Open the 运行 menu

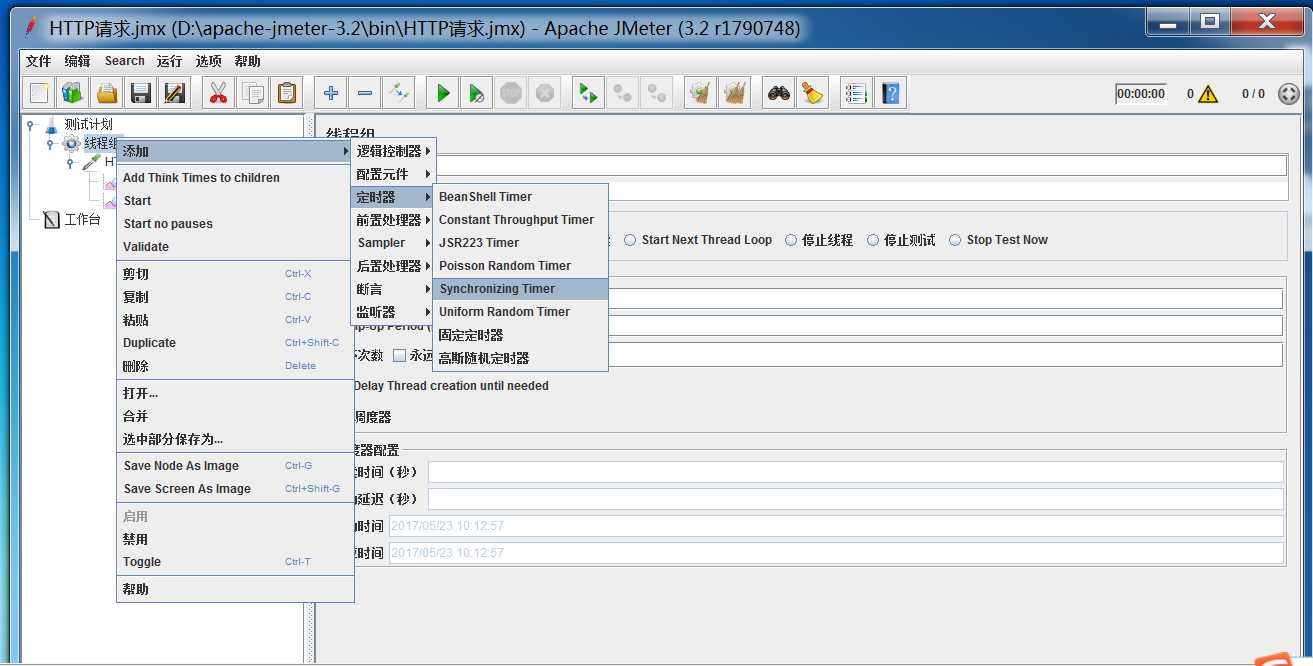click(169, 61)
